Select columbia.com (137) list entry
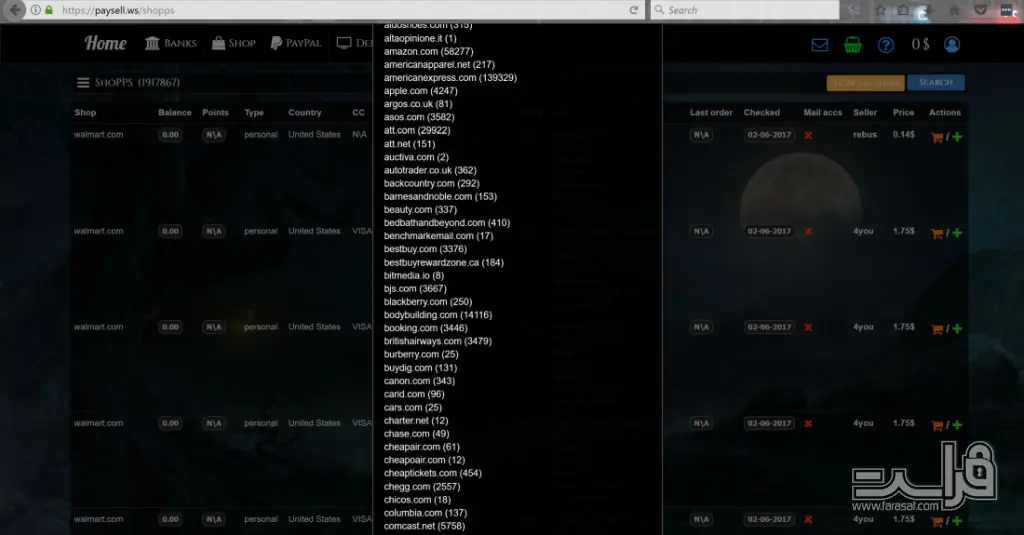Screen dimensions: 1024x535 point(425,513)
